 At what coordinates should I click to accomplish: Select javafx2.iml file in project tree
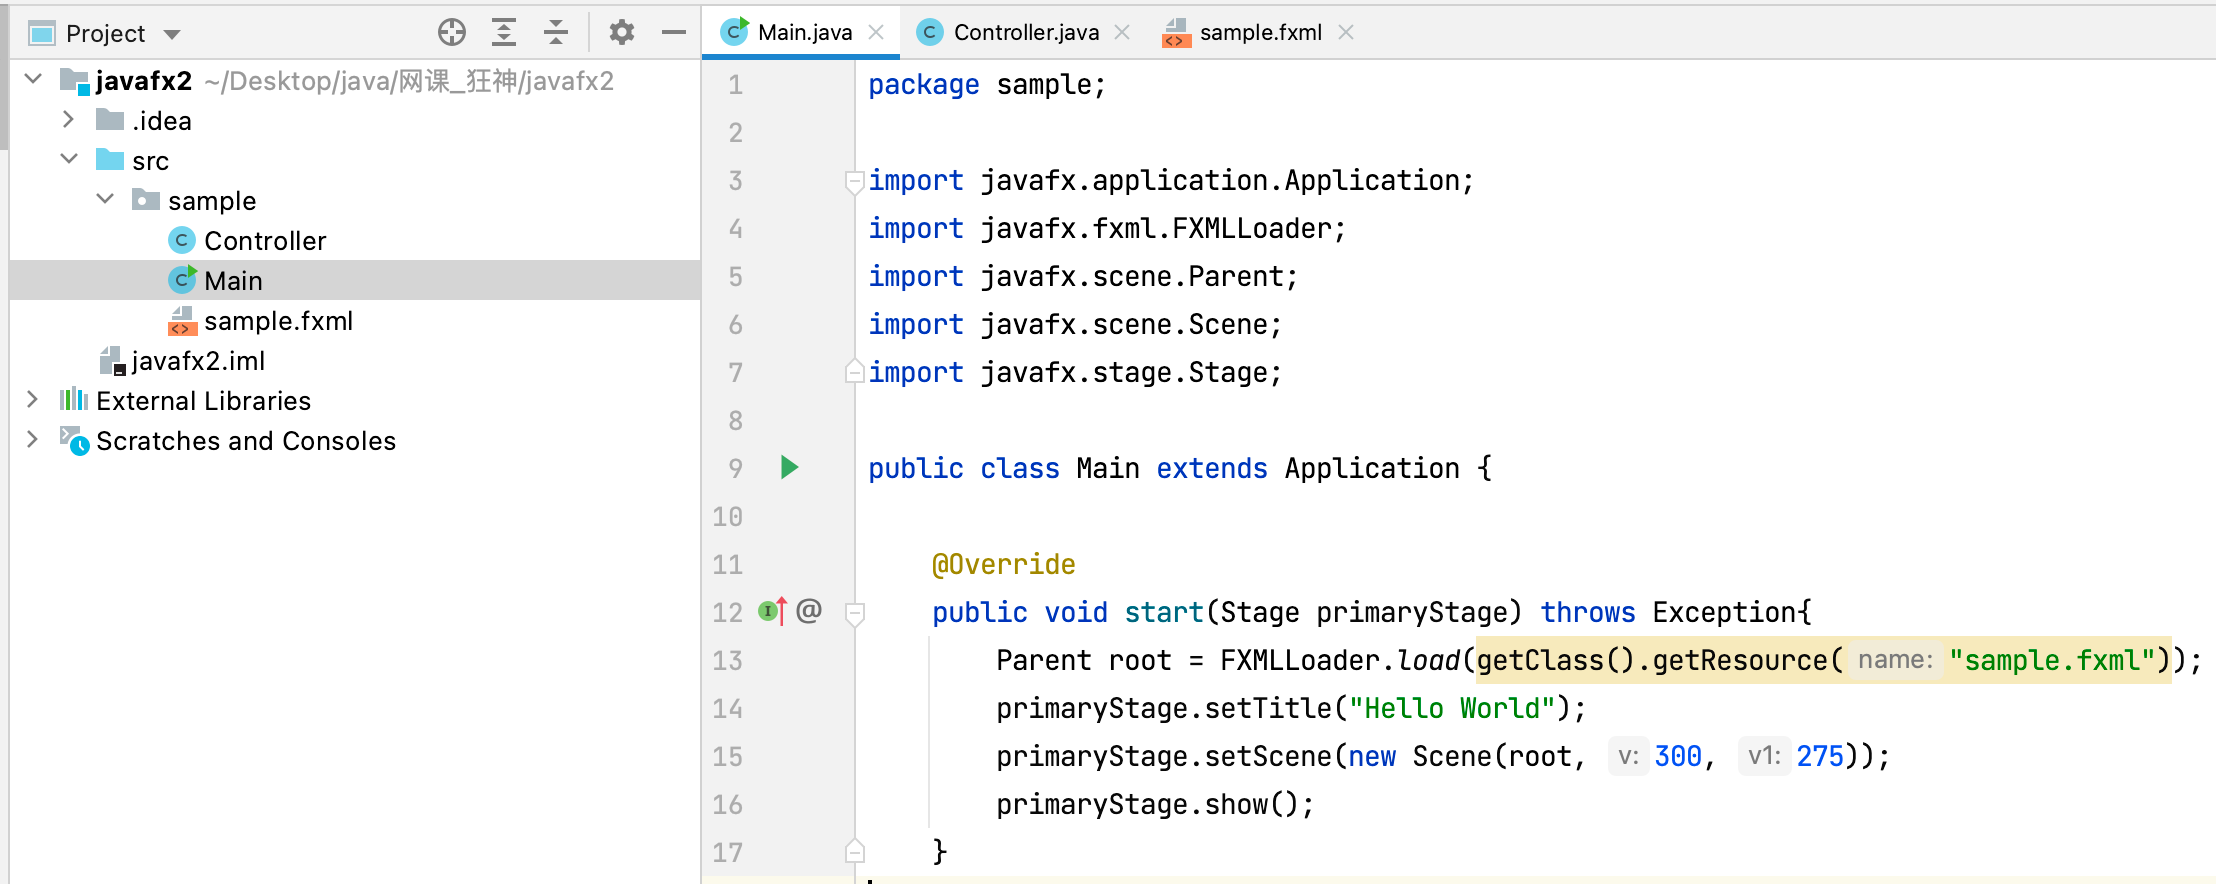(197, 361)
